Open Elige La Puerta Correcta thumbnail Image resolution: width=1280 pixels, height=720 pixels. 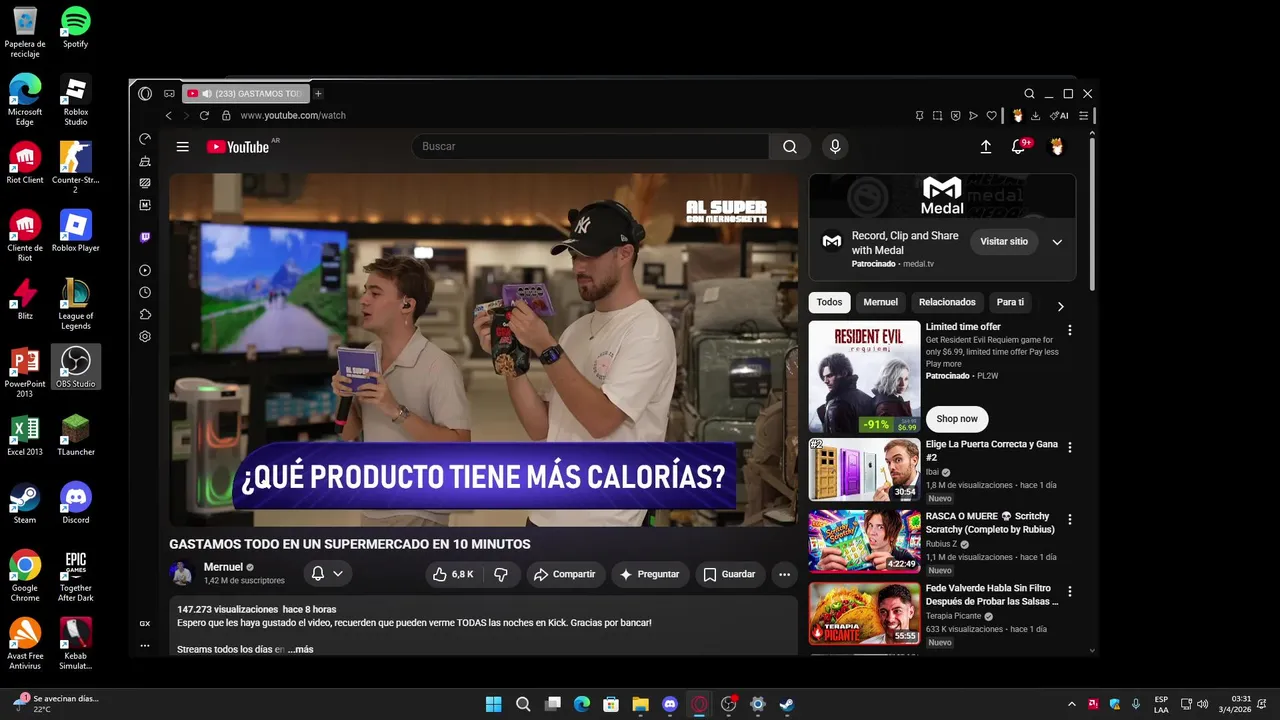[x=864, y=469]
